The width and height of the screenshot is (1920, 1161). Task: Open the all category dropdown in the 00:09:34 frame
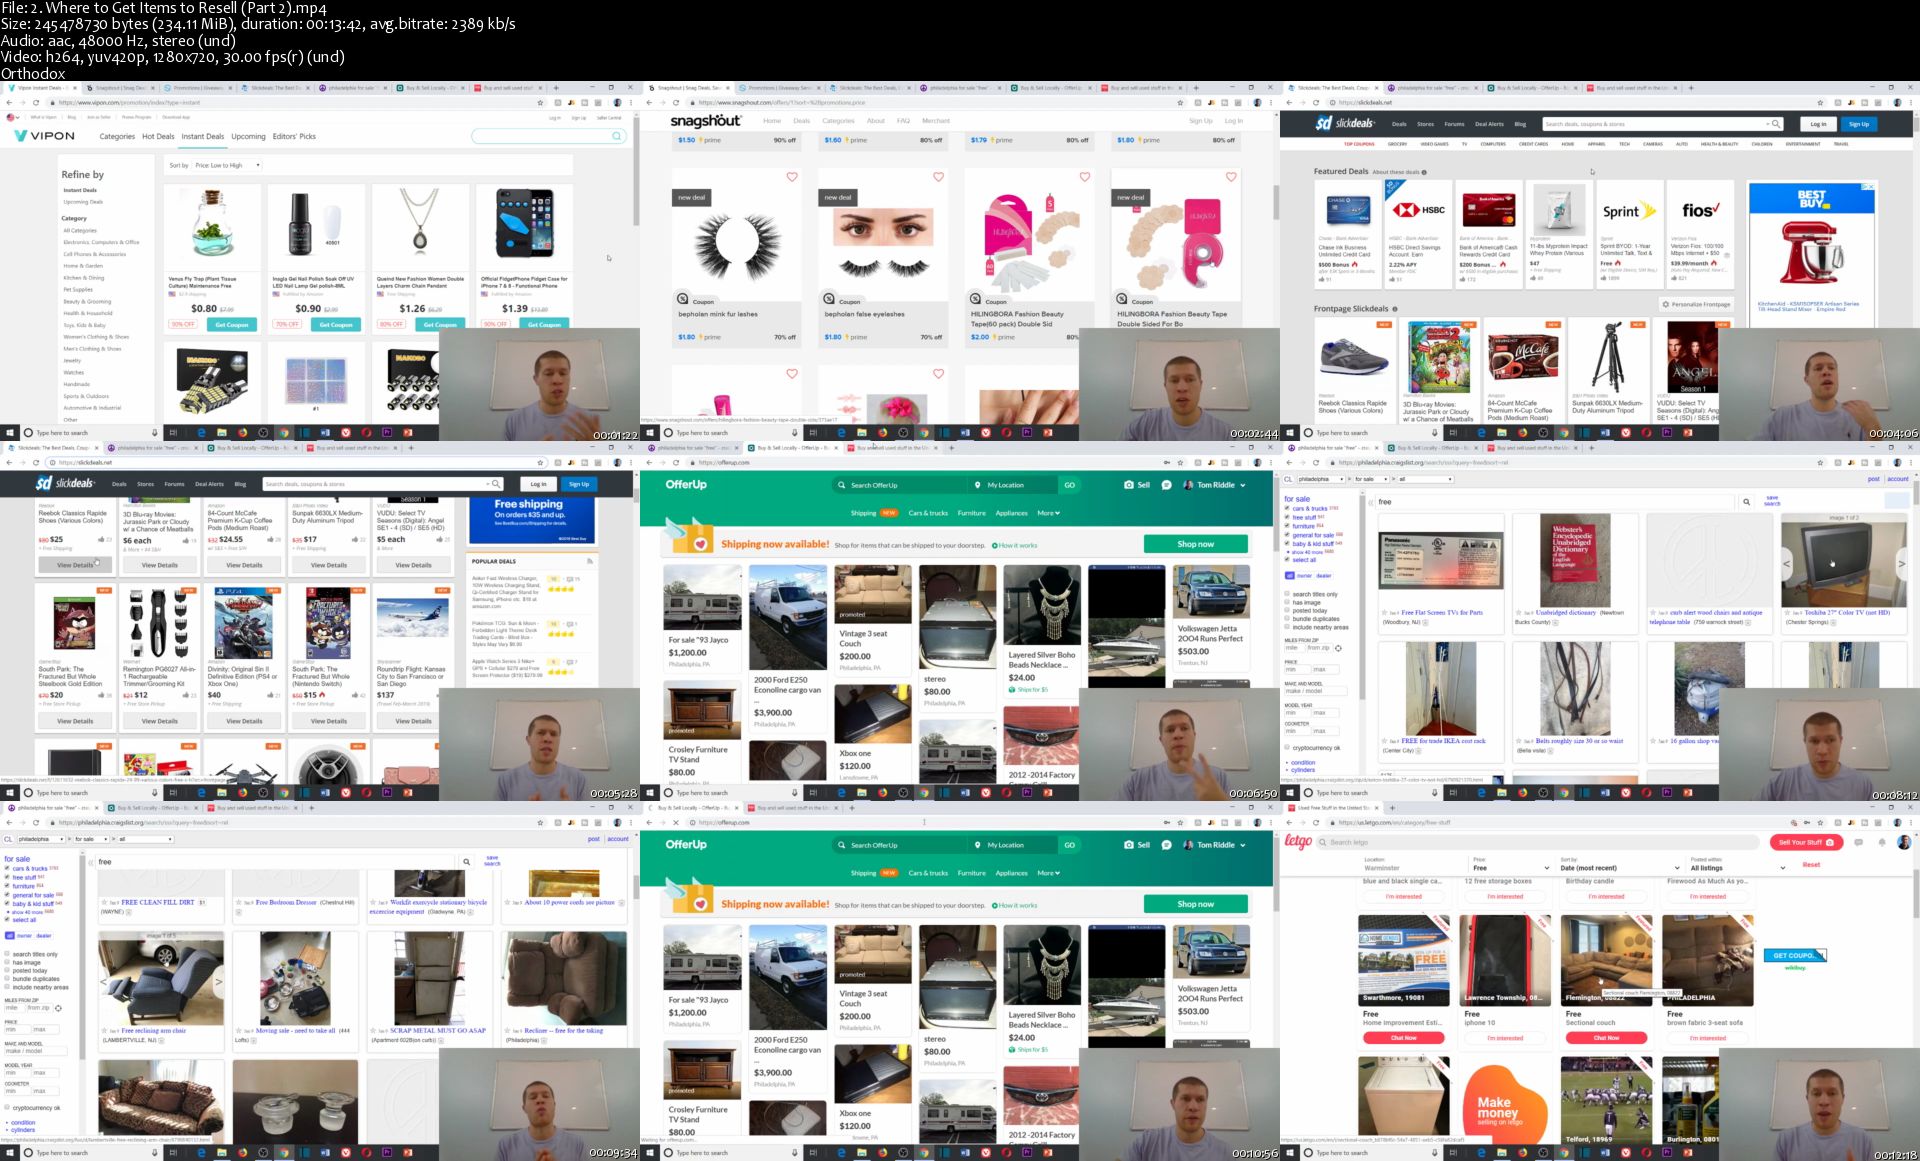click(144, 839)
